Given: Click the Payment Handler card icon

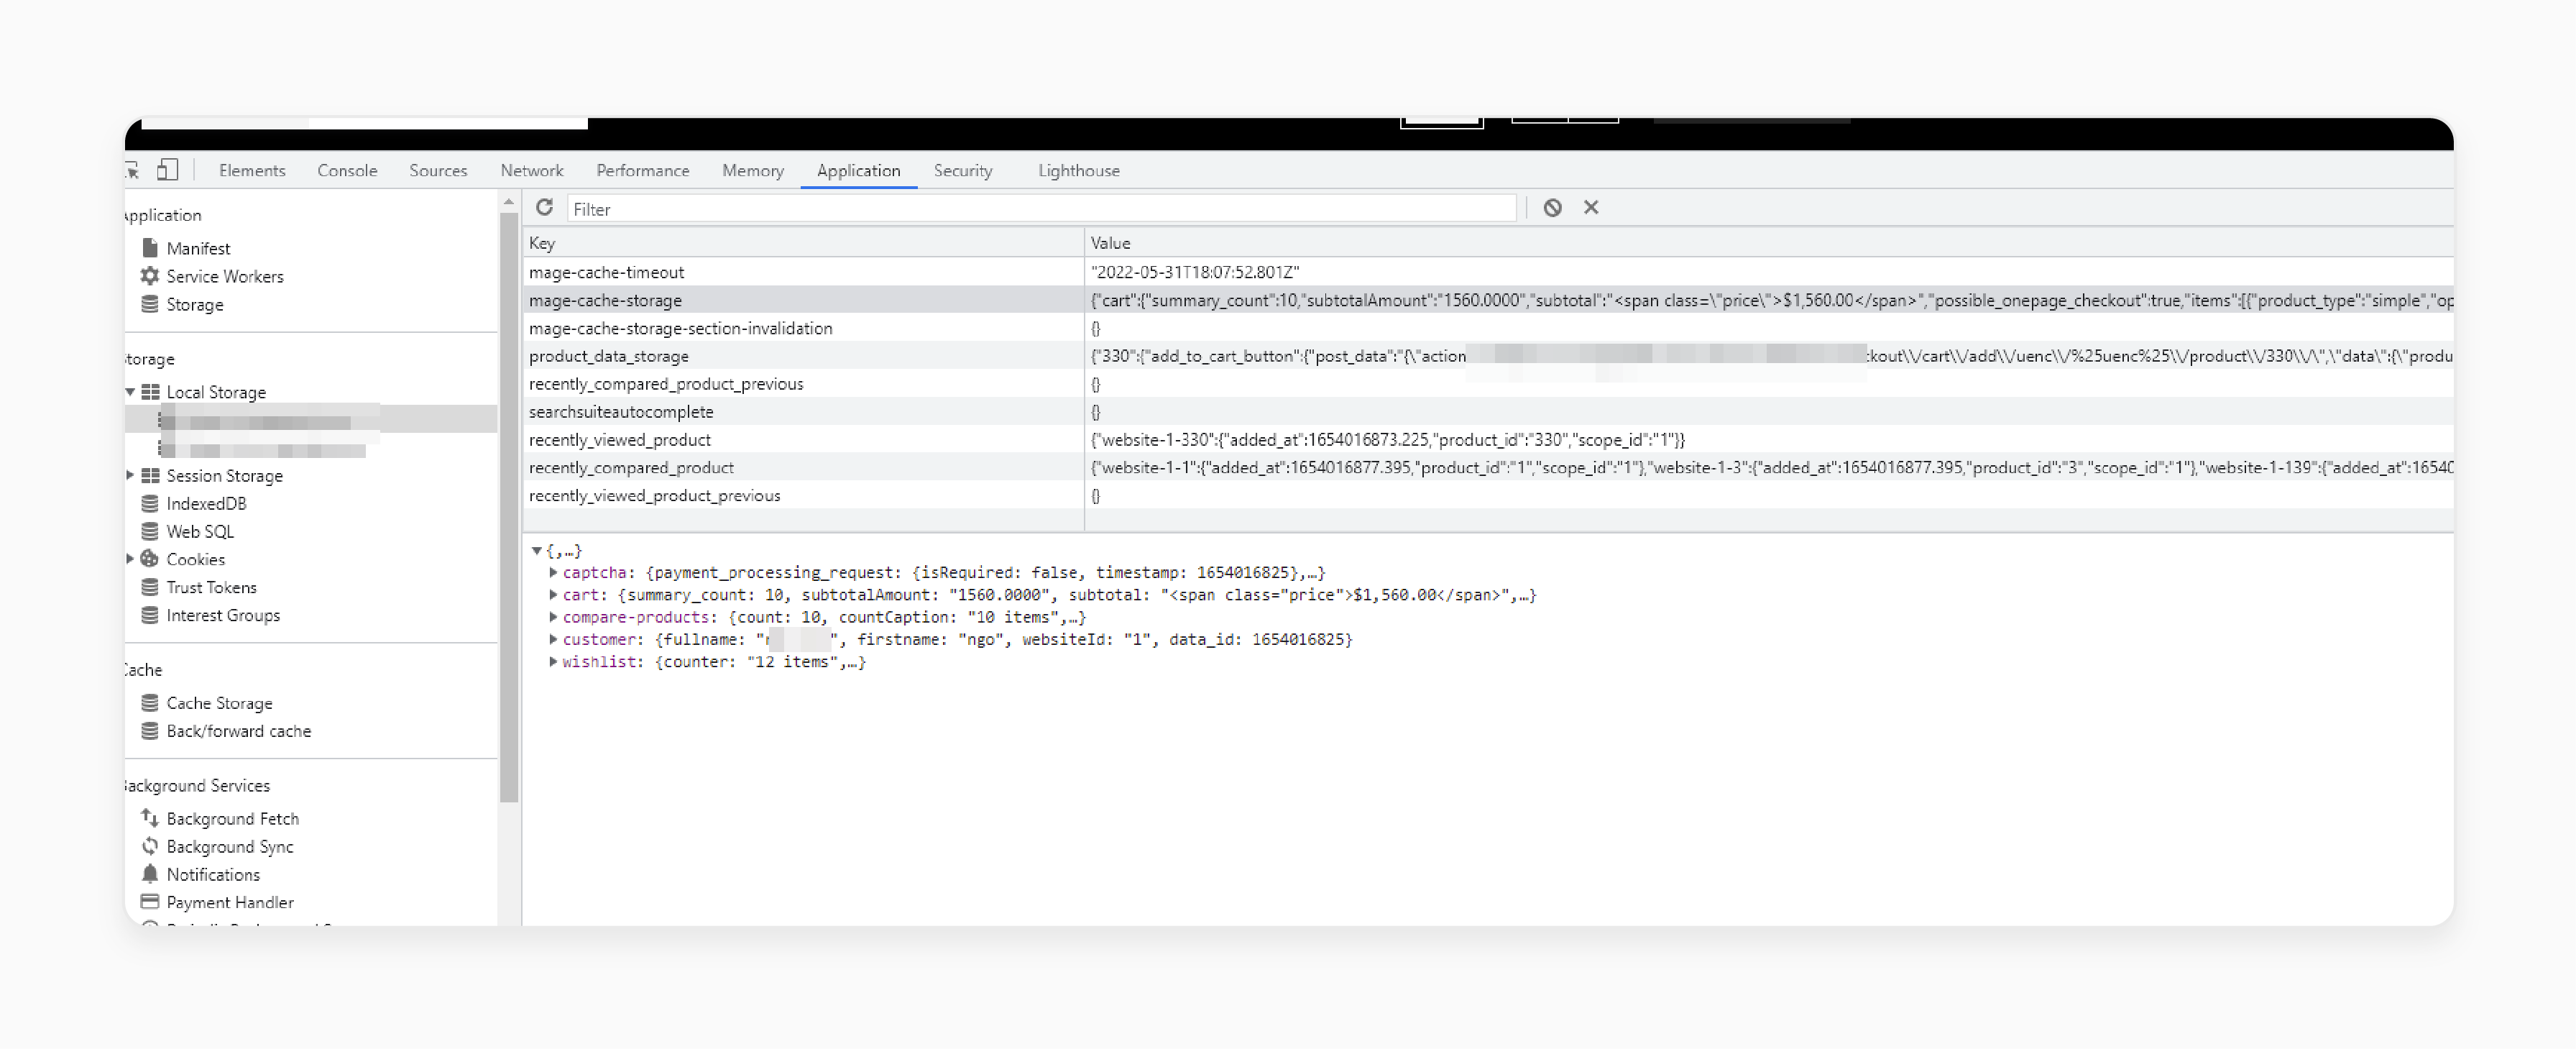Looking at the screenshot, I should [150, 901].
